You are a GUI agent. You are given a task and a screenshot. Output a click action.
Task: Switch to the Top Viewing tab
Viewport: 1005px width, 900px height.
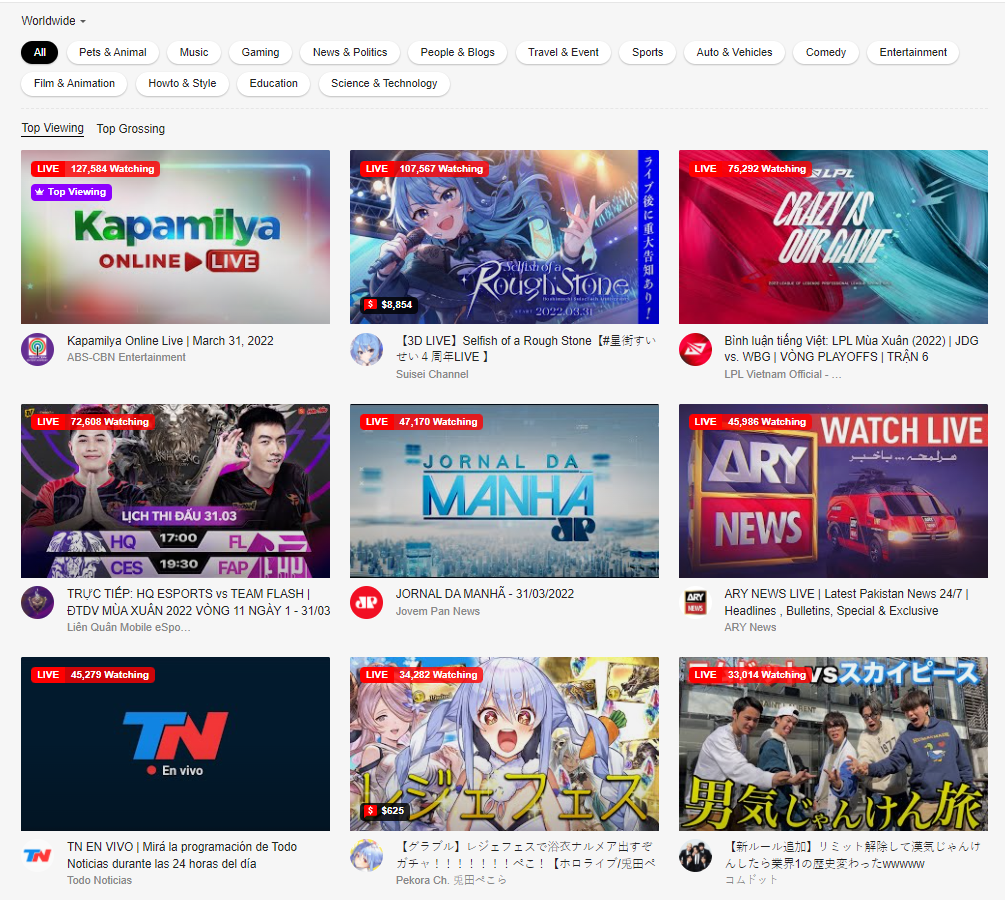(53, 128)
